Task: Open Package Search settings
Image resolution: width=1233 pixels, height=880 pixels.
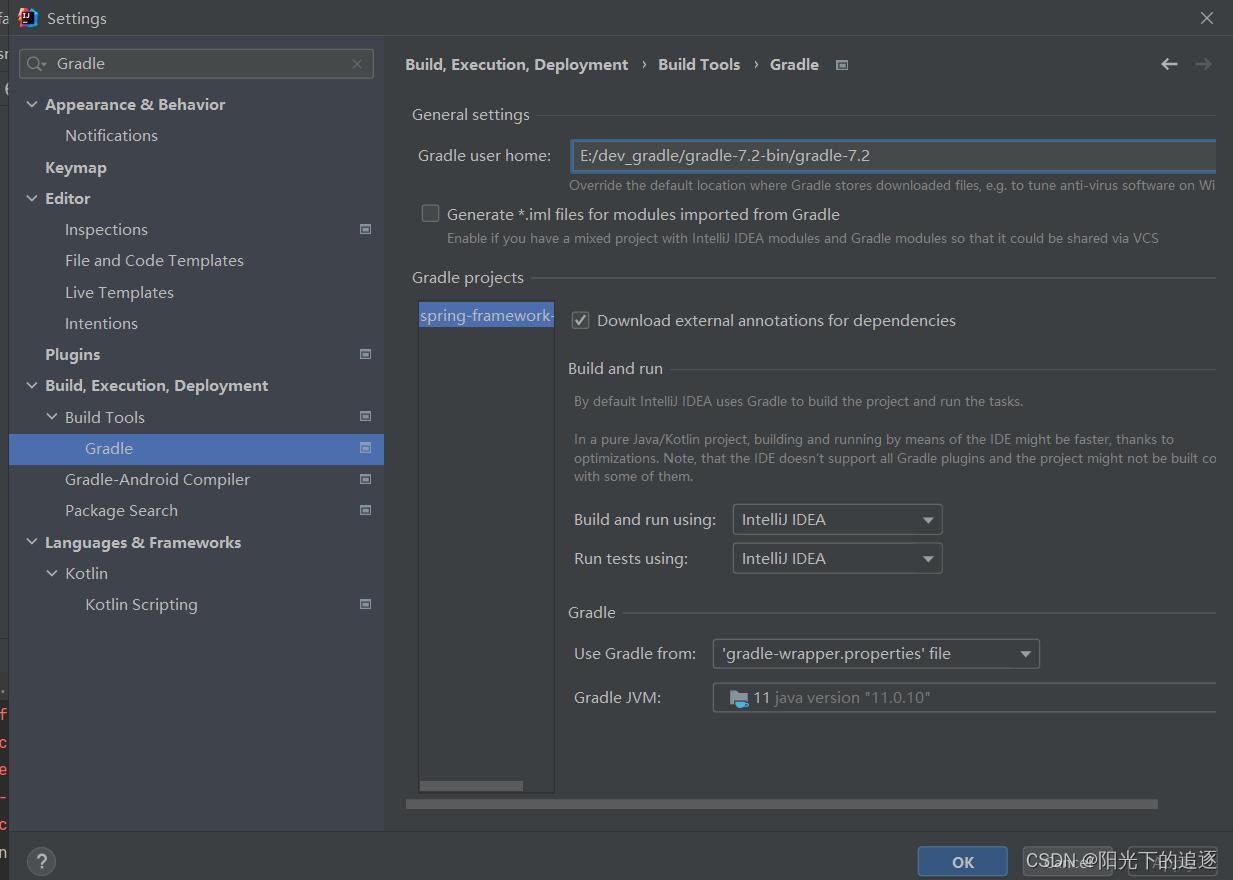Action: click(x=121, y=510)
